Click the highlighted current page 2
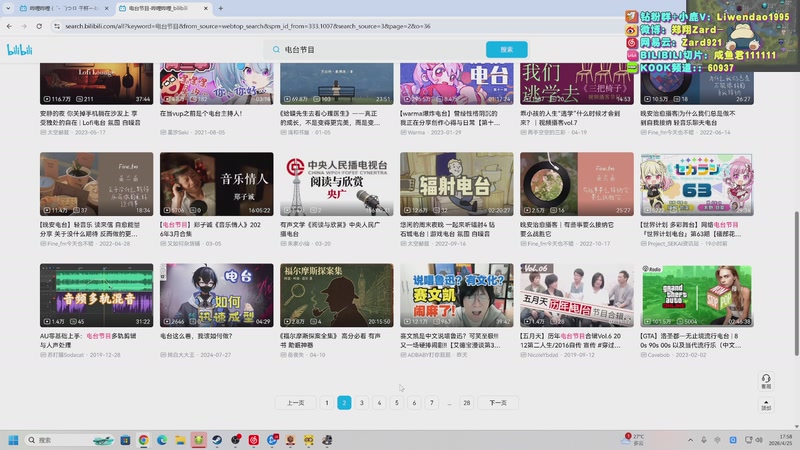800x450 pixels. pyautogui.click(x=344, y=403)
